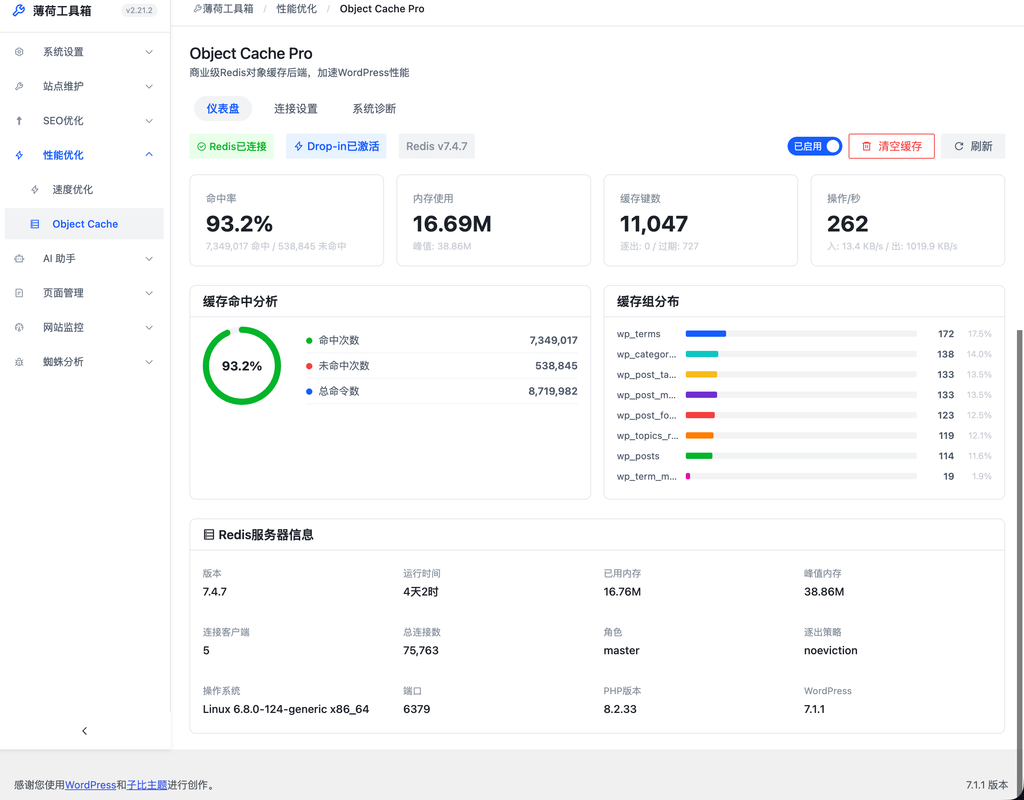Expand the 蜘蛛分析 menu chevron

point(149,362)
